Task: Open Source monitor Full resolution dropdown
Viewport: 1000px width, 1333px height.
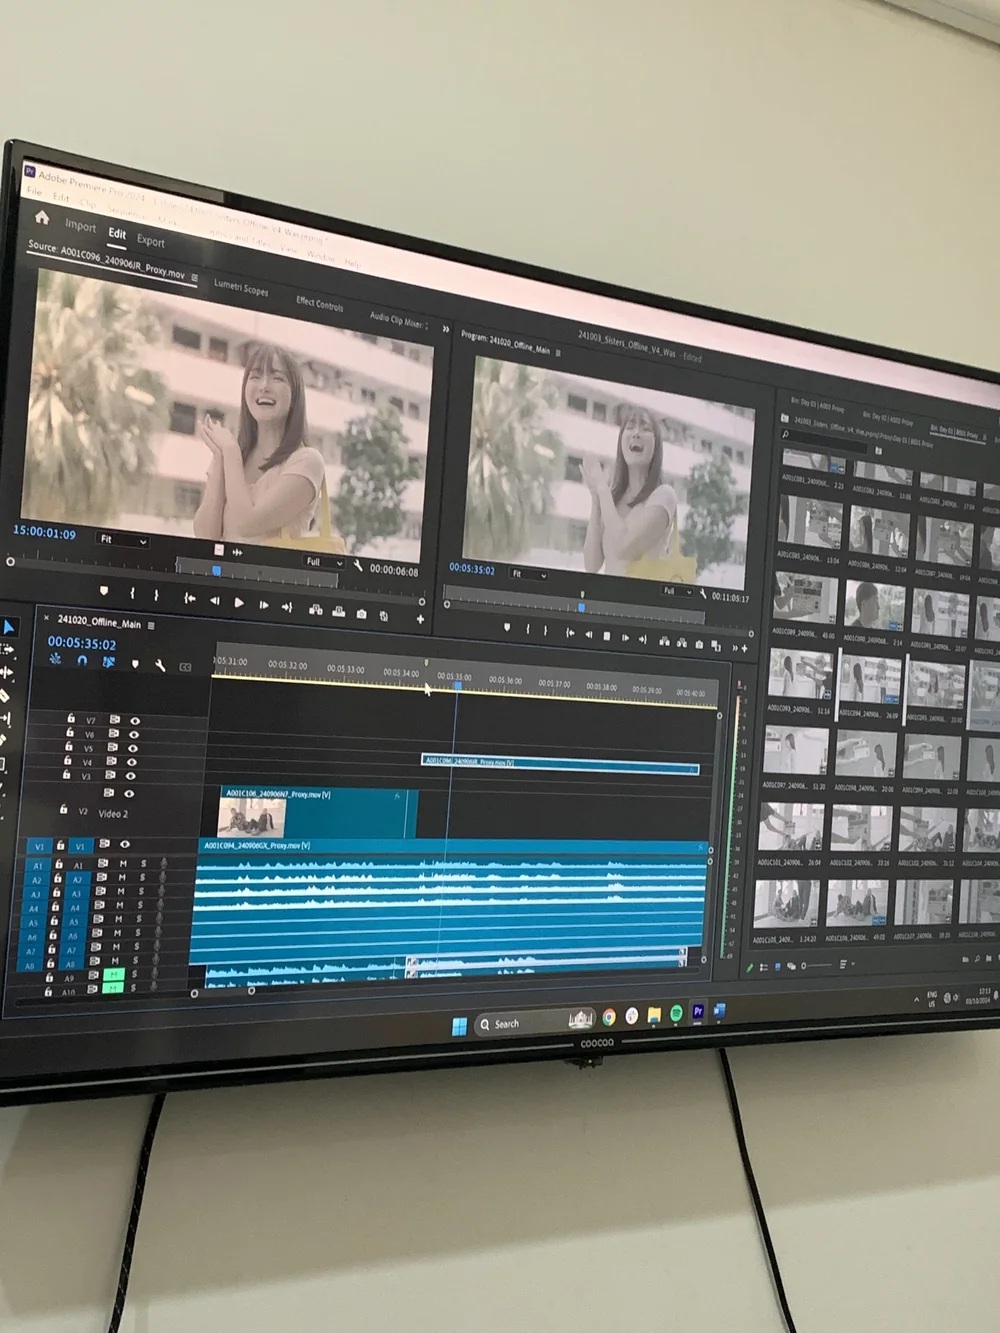Action: 324,562
